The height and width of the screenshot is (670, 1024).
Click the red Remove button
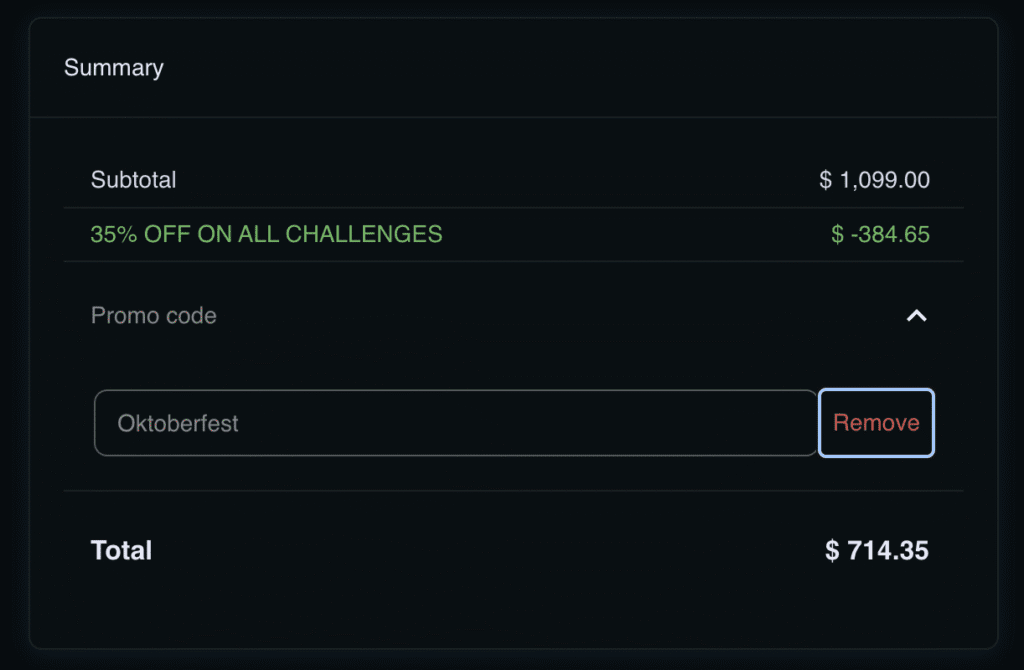(x=876, y=423)
